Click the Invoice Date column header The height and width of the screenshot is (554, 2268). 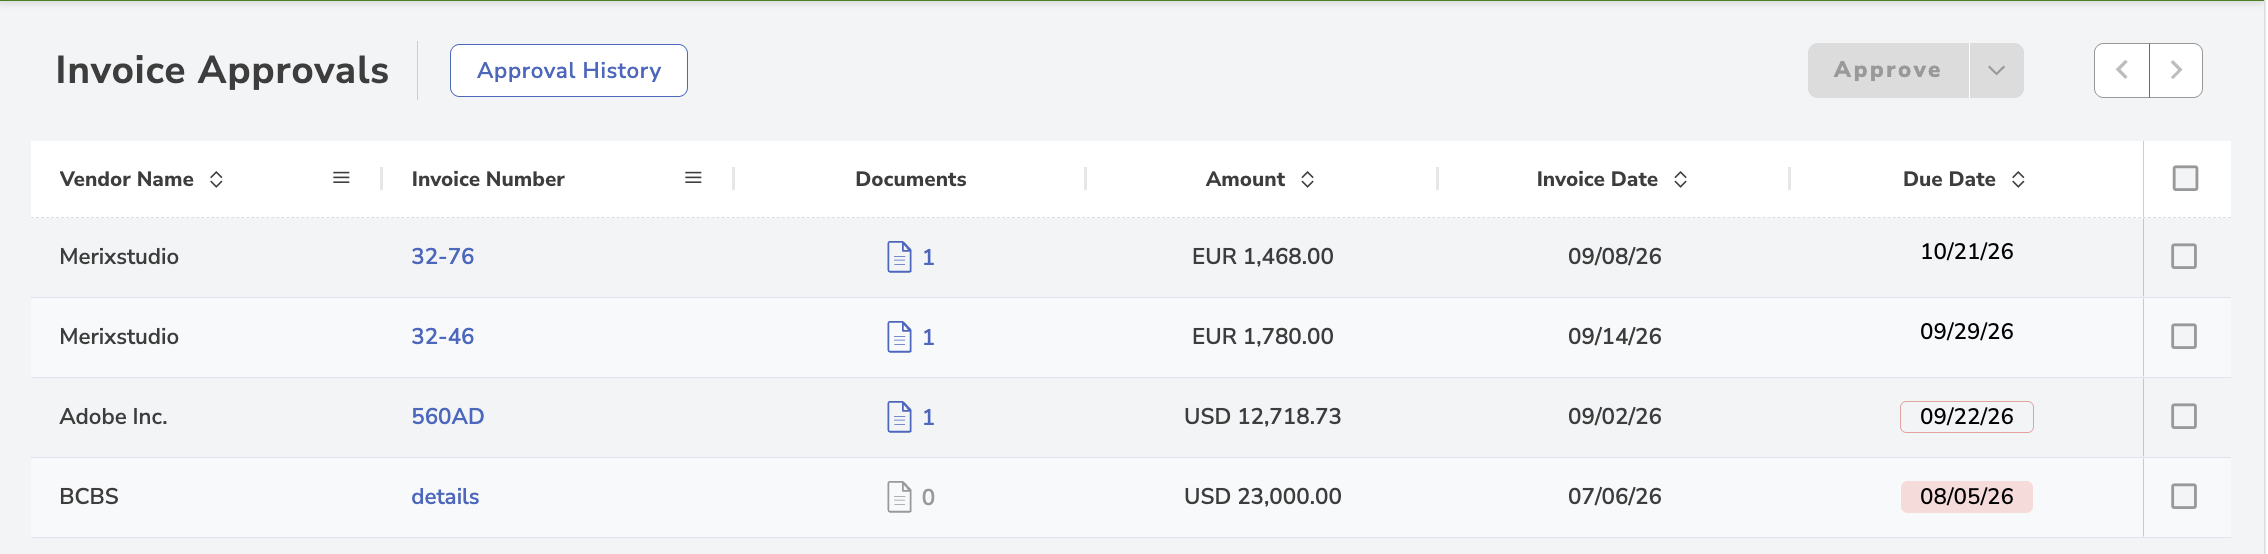coord(1597,179)
